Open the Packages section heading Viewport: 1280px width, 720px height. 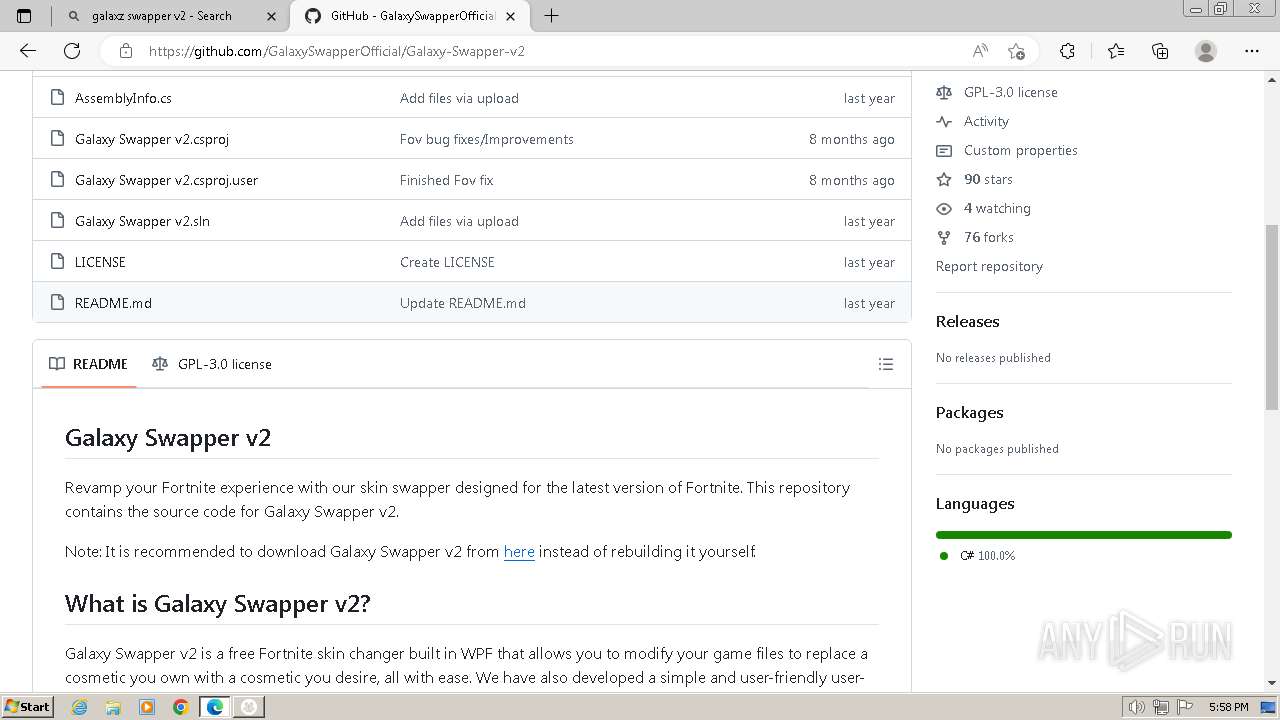click(x=969, y=412)
